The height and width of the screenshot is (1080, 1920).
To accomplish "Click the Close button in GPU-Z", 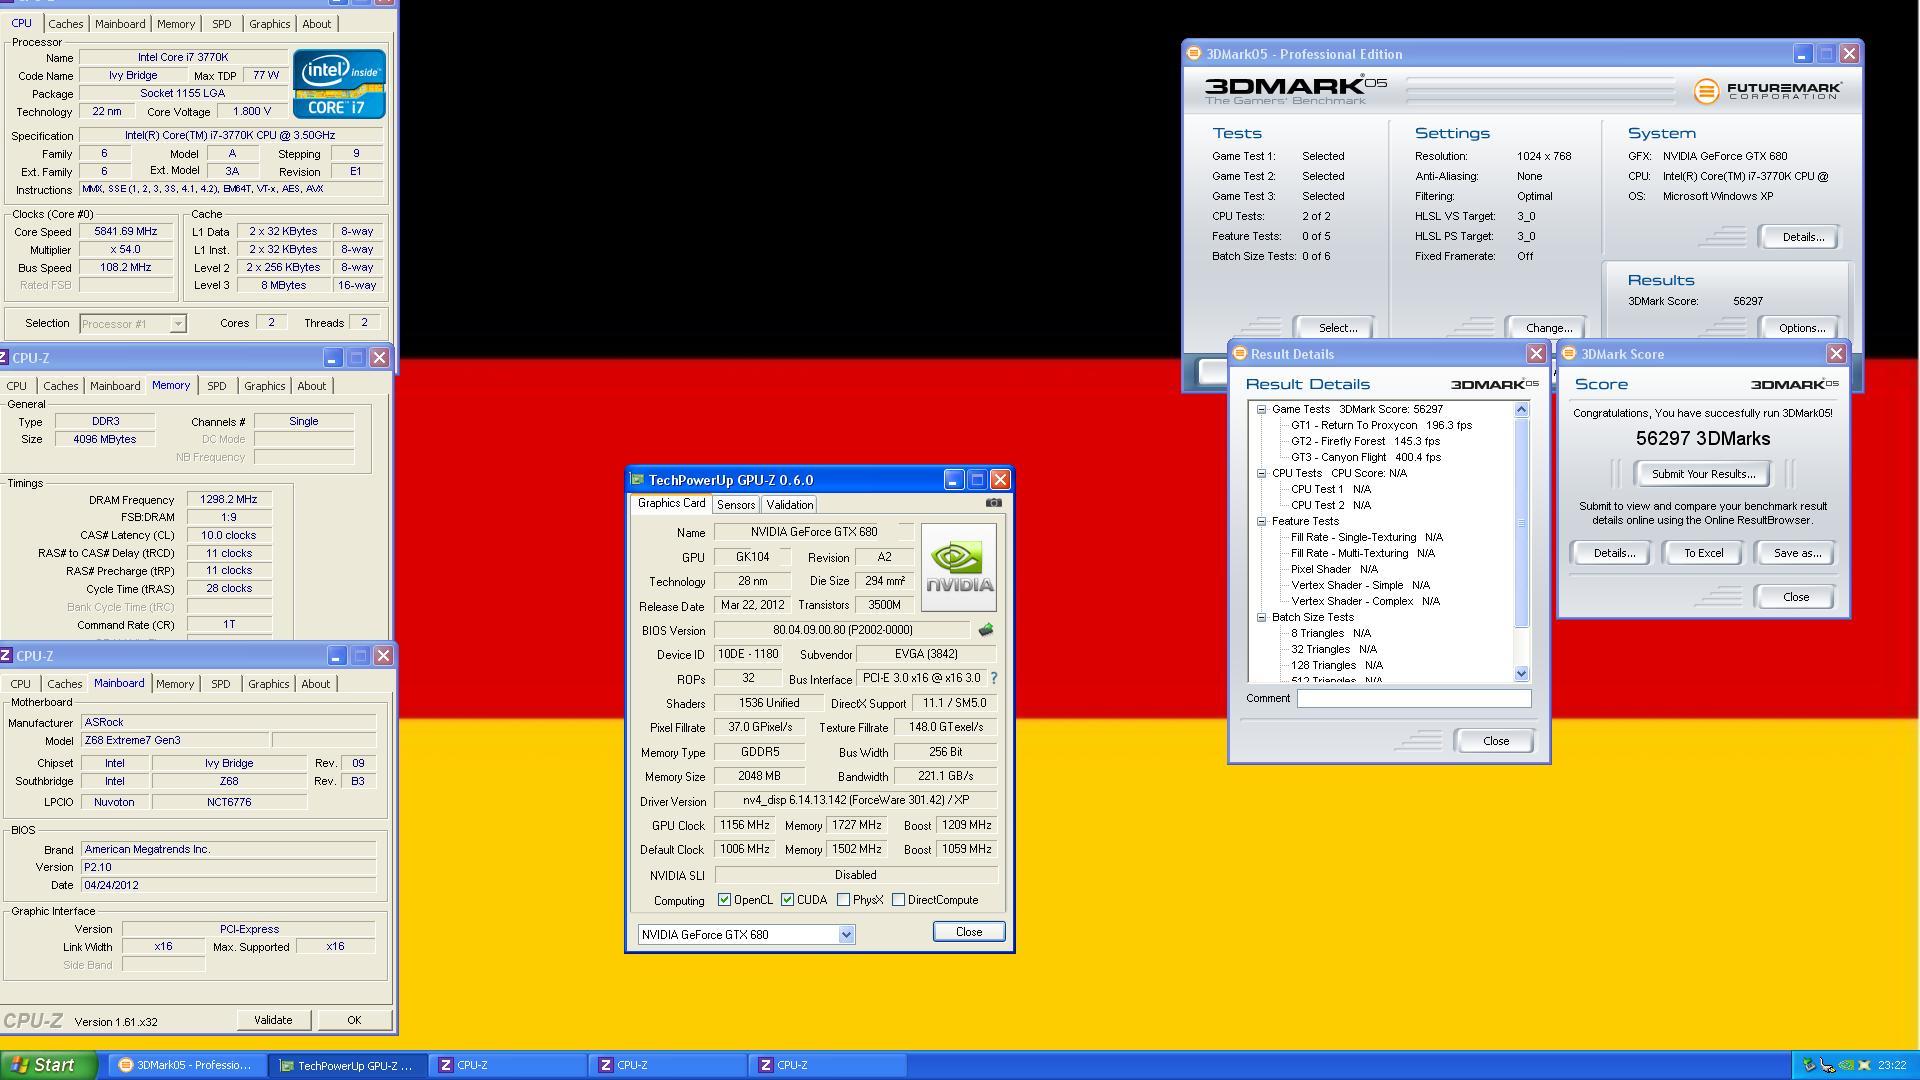I will pyautogui.click(x=968, y=932).
